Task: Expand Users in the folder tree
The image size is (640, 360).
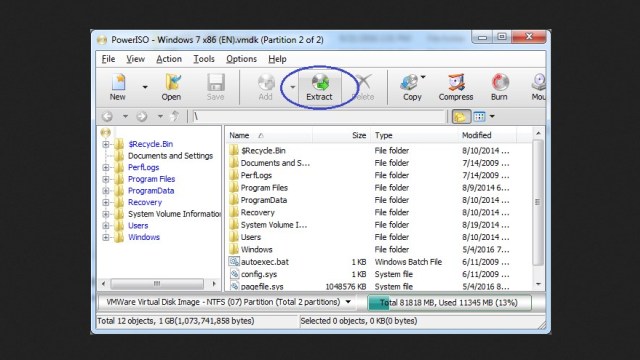Action: tap(106, 226)
